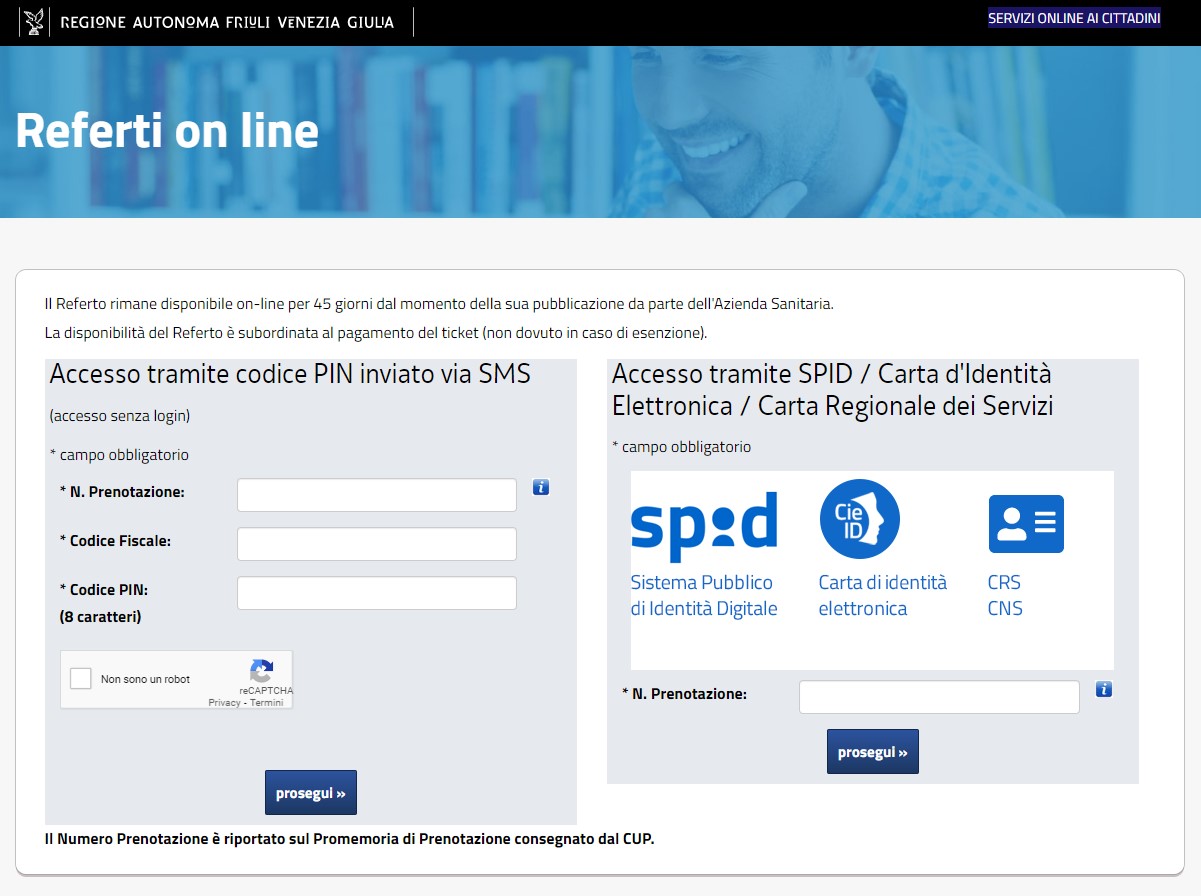The image size is (1201, 896).
Task: Open 'Sistema Pubblico di Identità Digitale' link
Action: click(703, 595)
